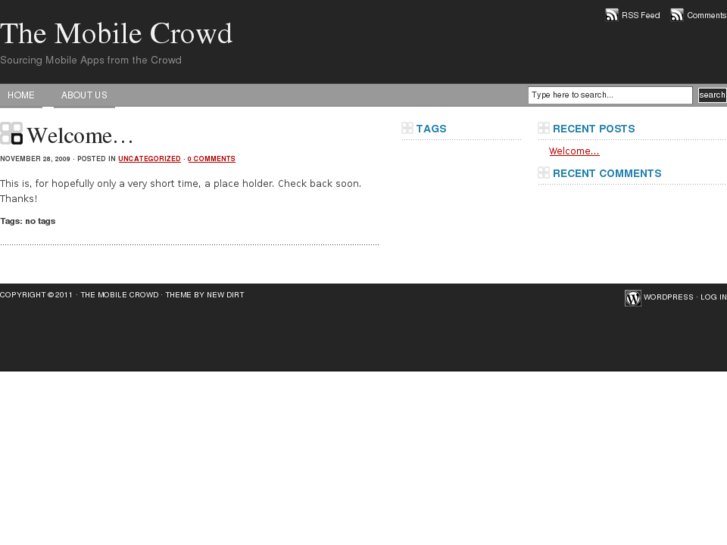Open the 0 Comments link

click(x=211, y=159)
